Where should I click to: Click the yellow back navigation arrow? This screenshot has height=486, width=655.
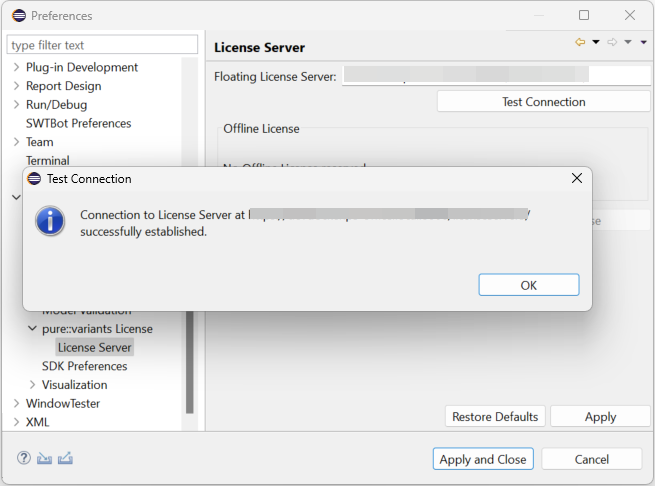tap(580, 42)
